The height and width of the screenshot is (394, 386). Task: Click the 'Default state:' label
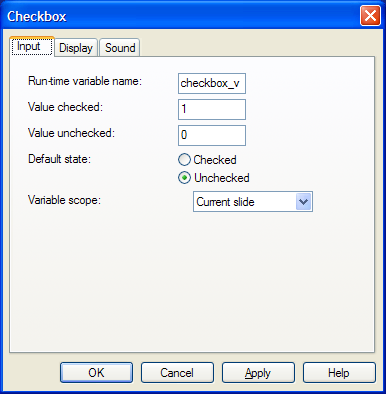point(59,159)
